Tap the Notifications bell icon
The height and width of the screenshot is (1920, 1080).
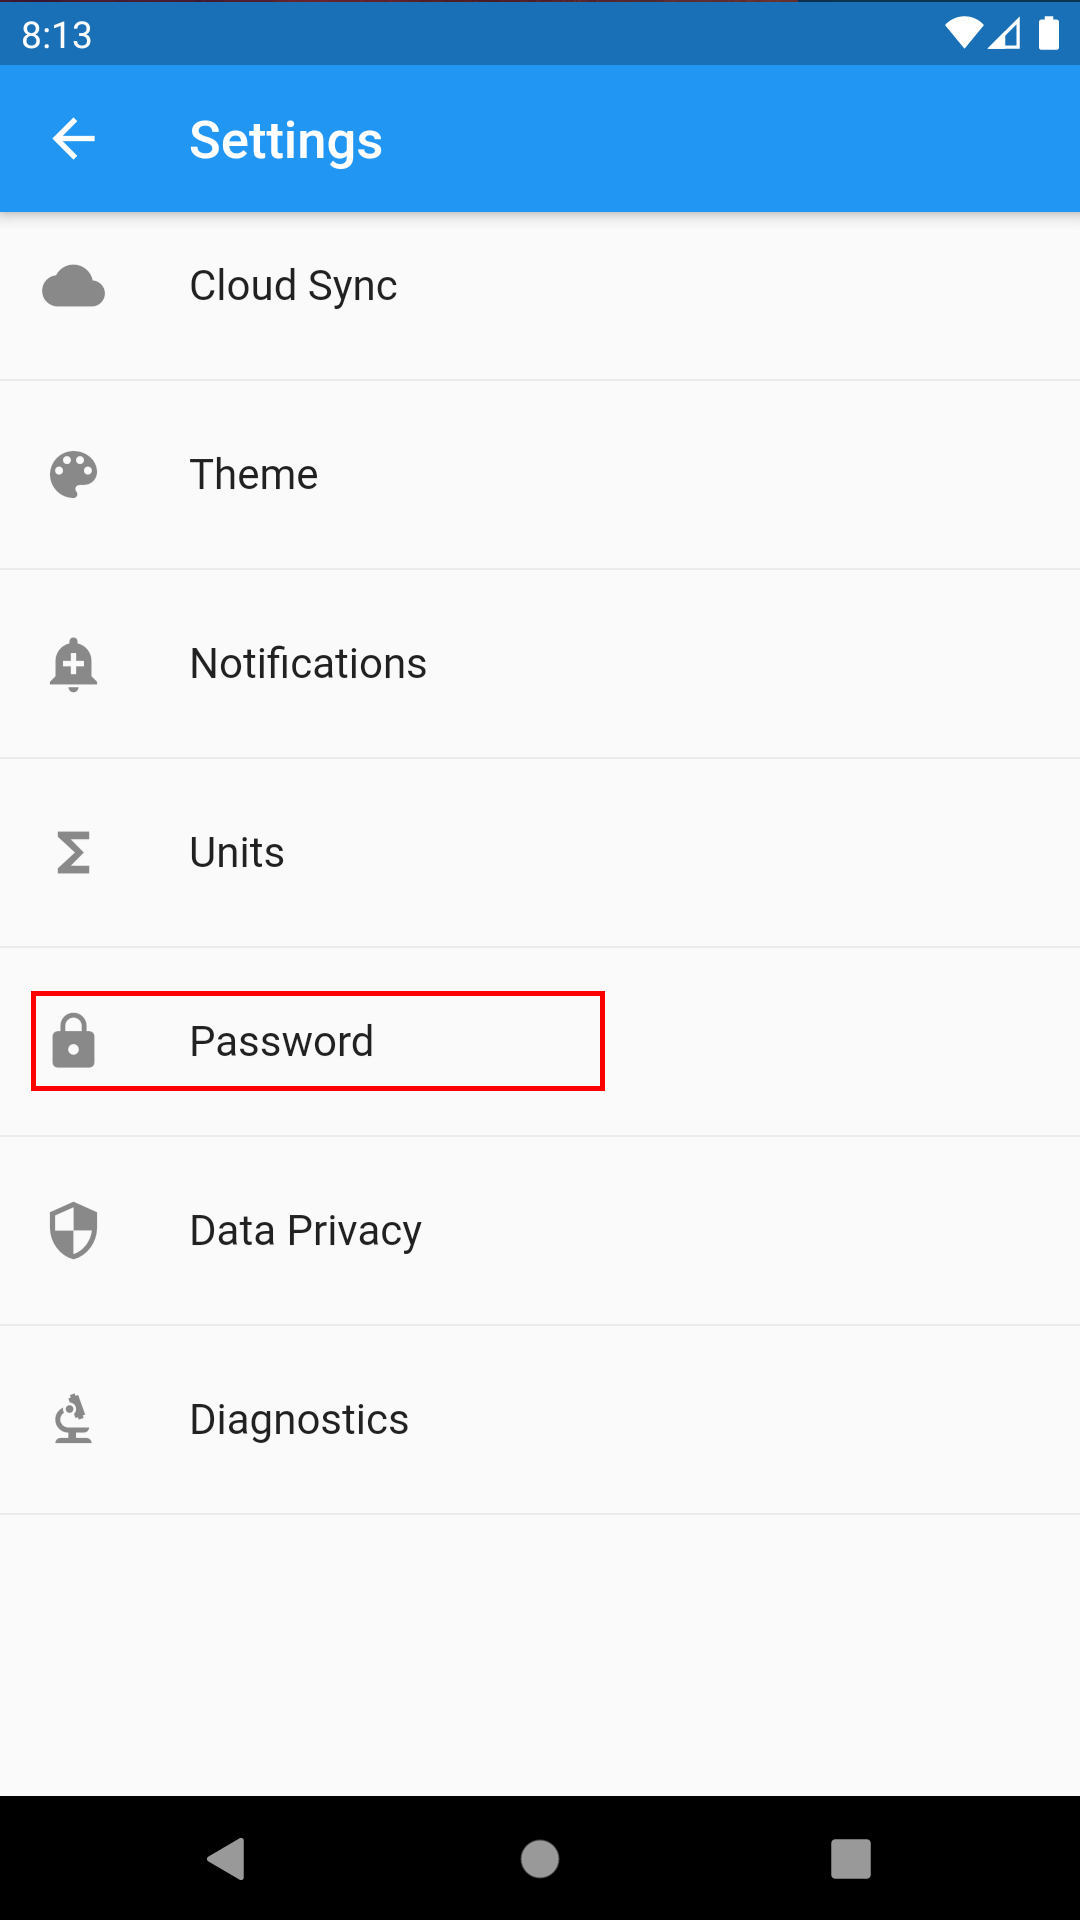coord(73,665)
